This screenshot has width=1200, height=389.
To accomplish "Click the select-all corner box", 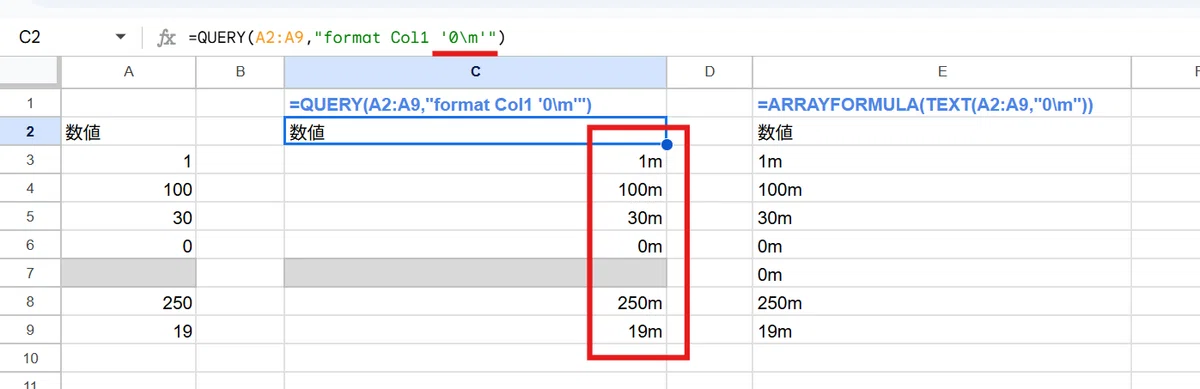I will (30, 72).
